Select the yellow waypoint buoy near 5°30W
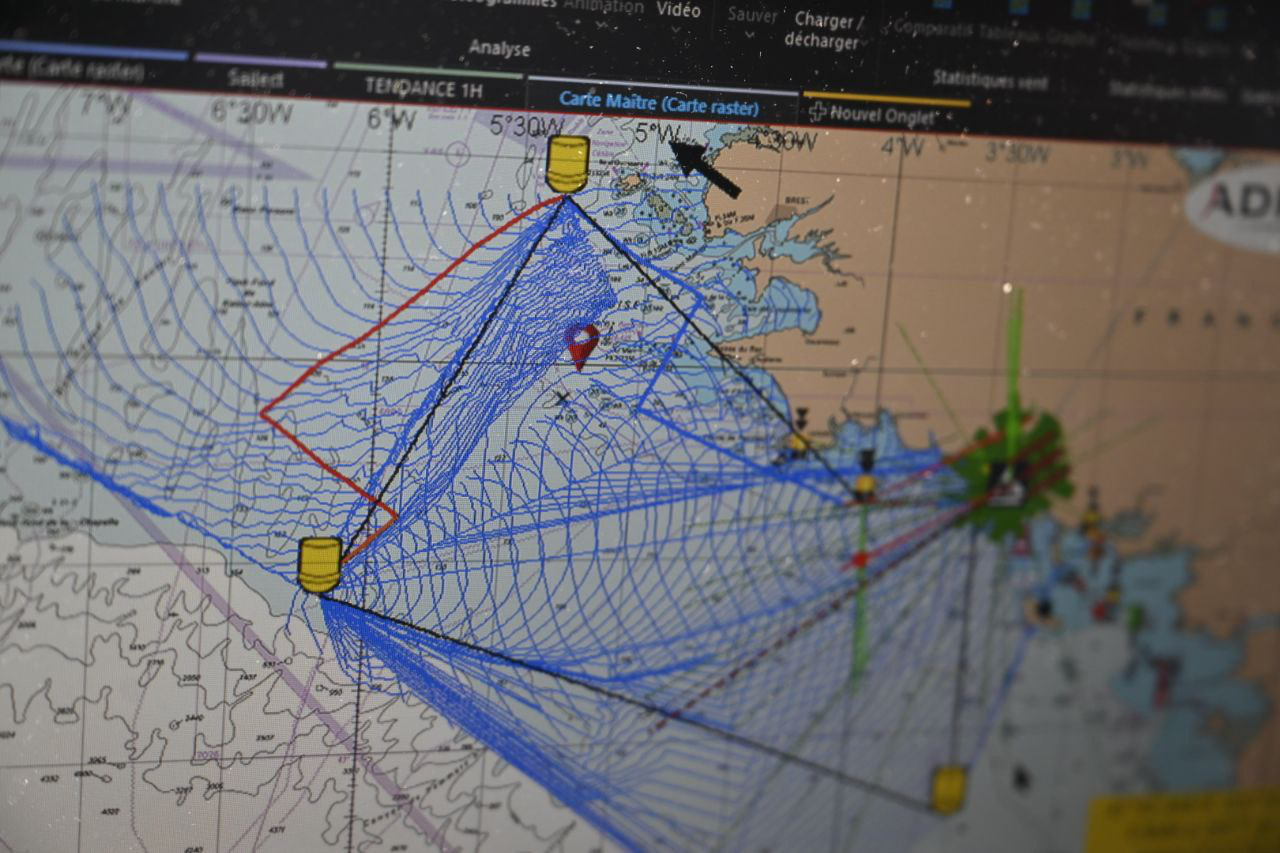1280x853 pixels. (567, 163)
